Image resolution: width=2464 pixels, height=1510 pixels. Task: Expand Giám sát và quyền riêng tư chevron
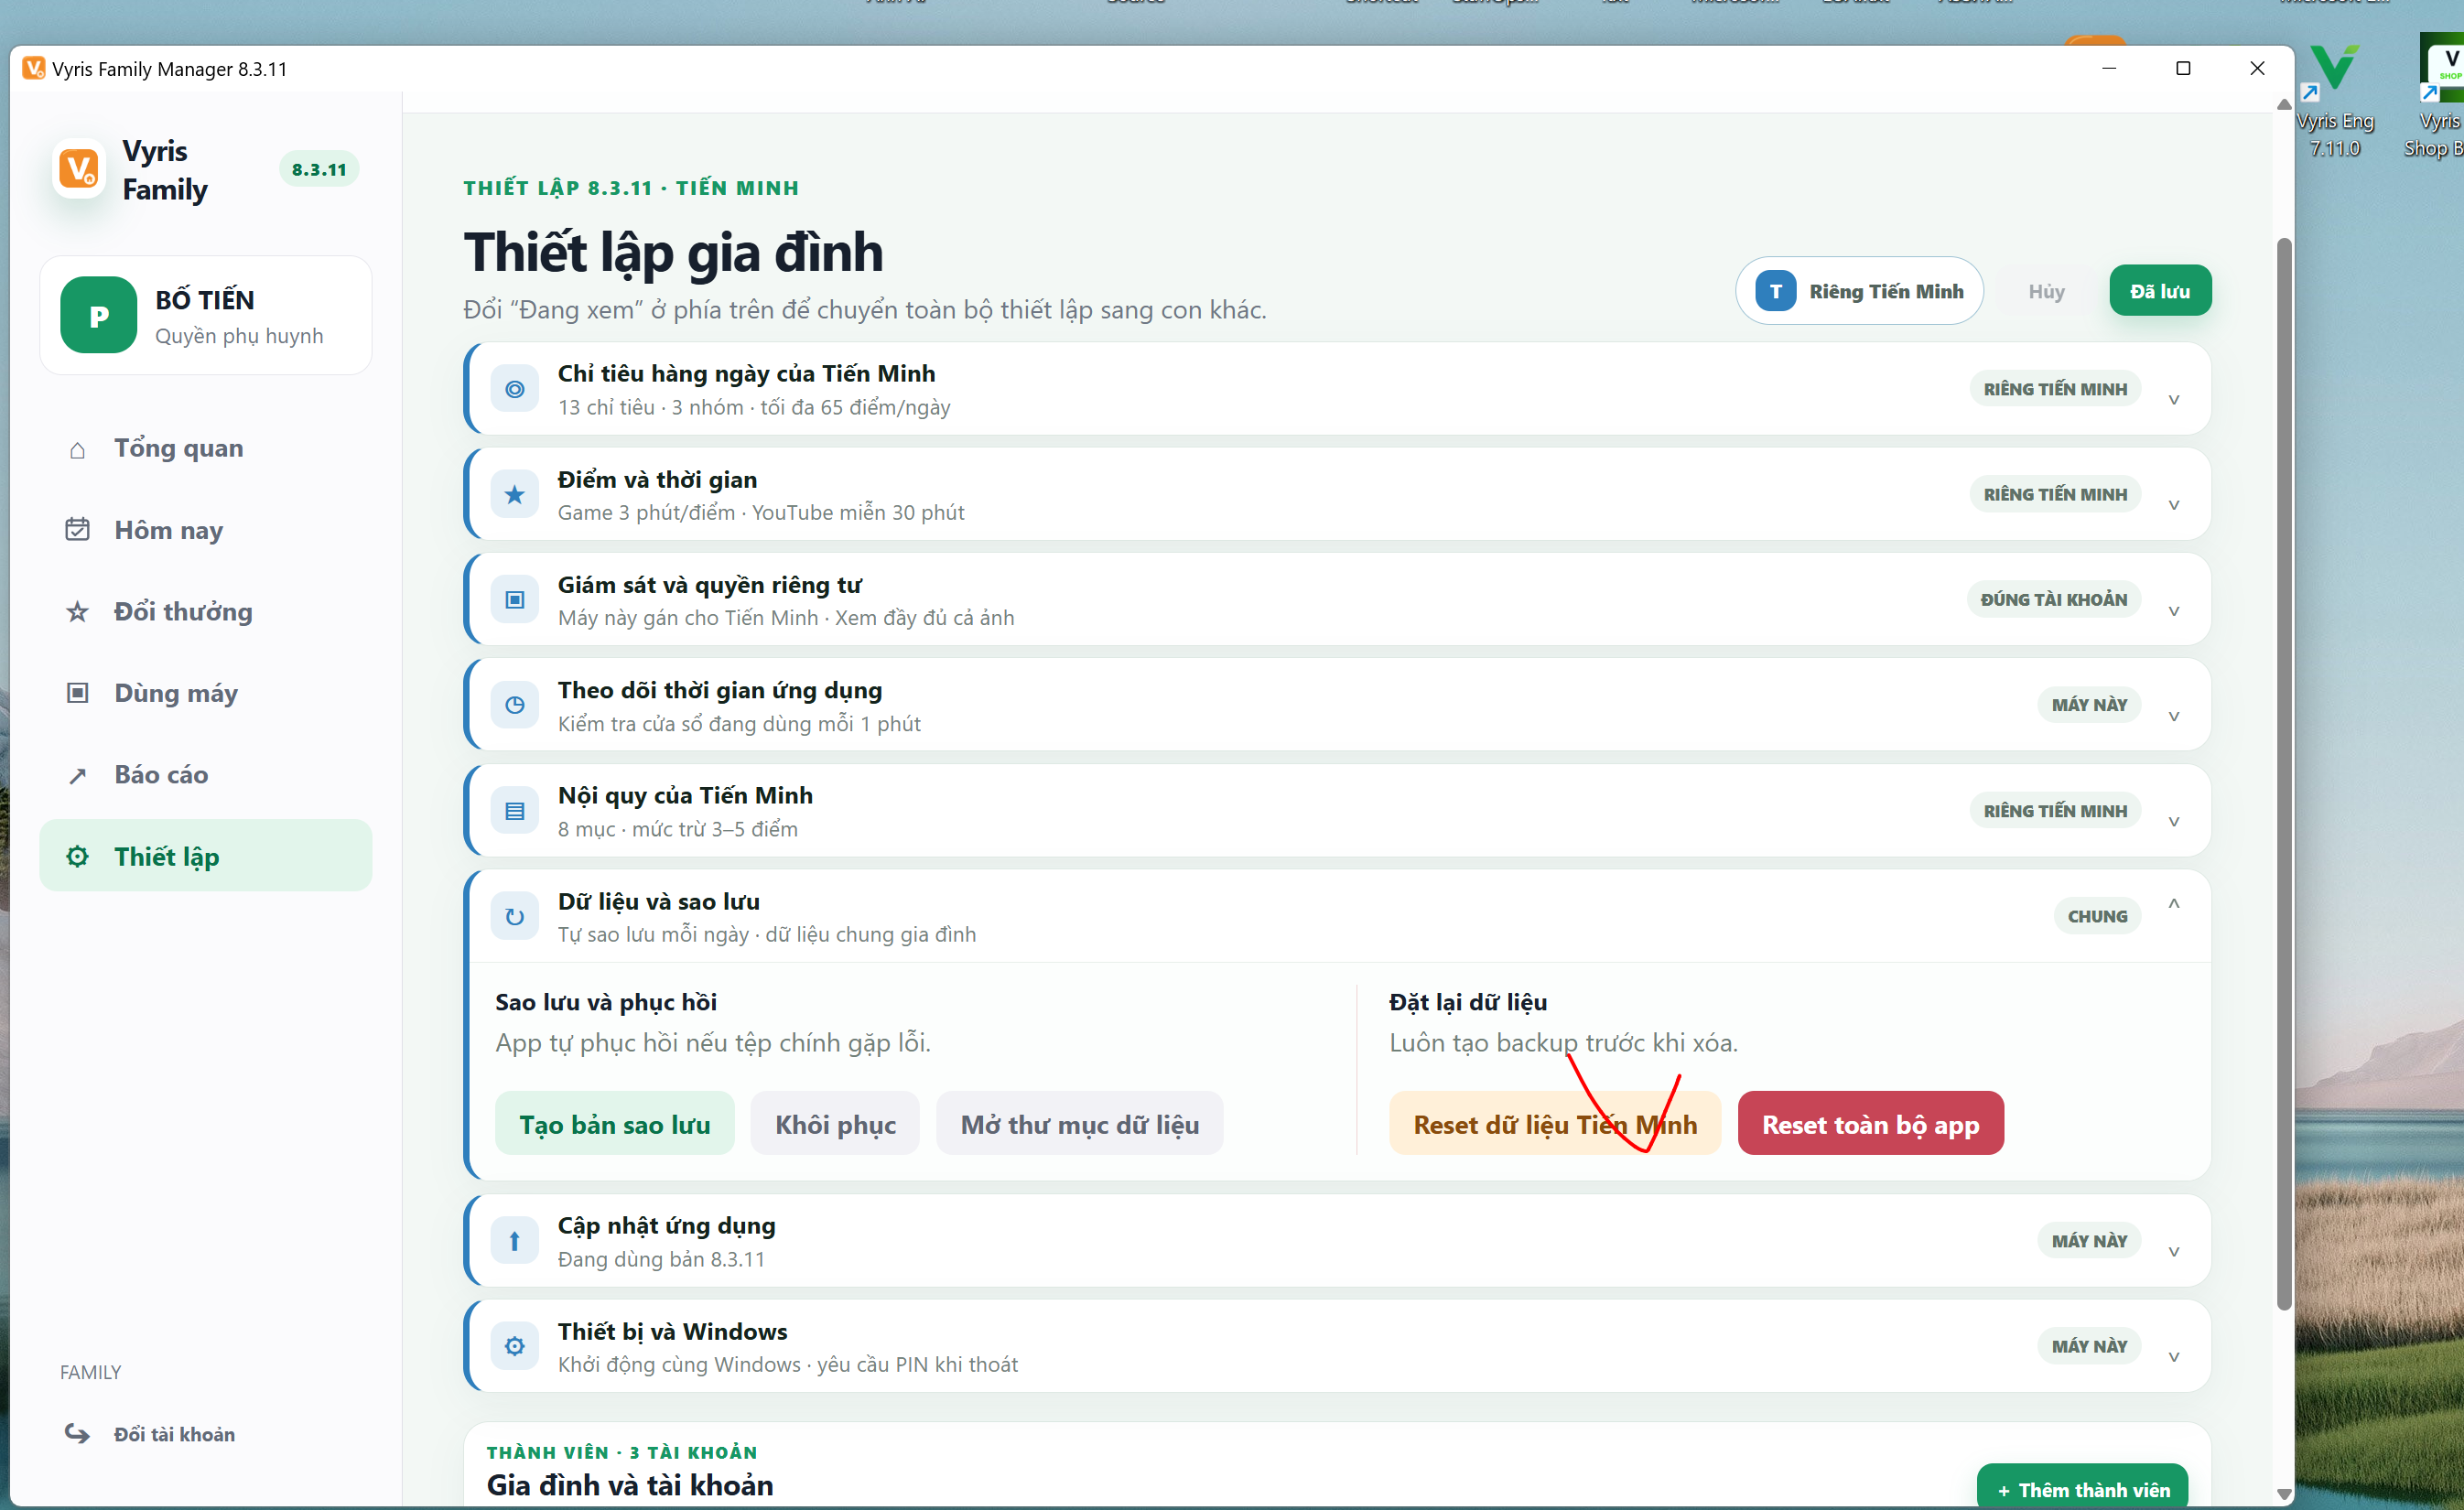tap(2174, 611)
